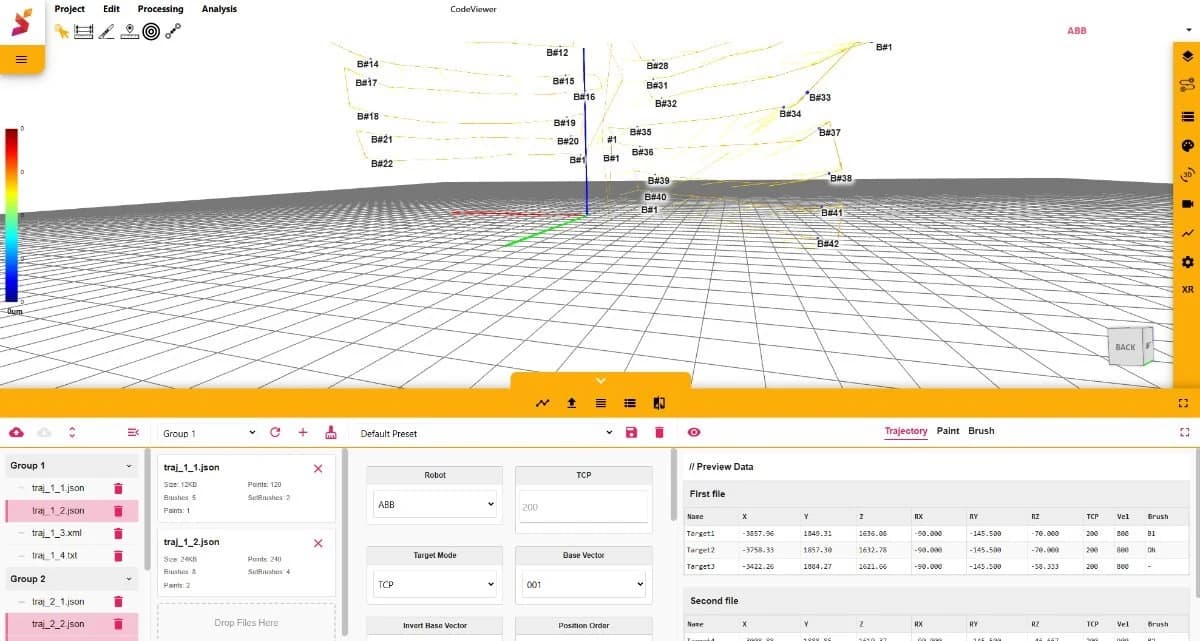Save the Default Preset
This screenshot has width=1200, height=641.
(x=631, y=432)
